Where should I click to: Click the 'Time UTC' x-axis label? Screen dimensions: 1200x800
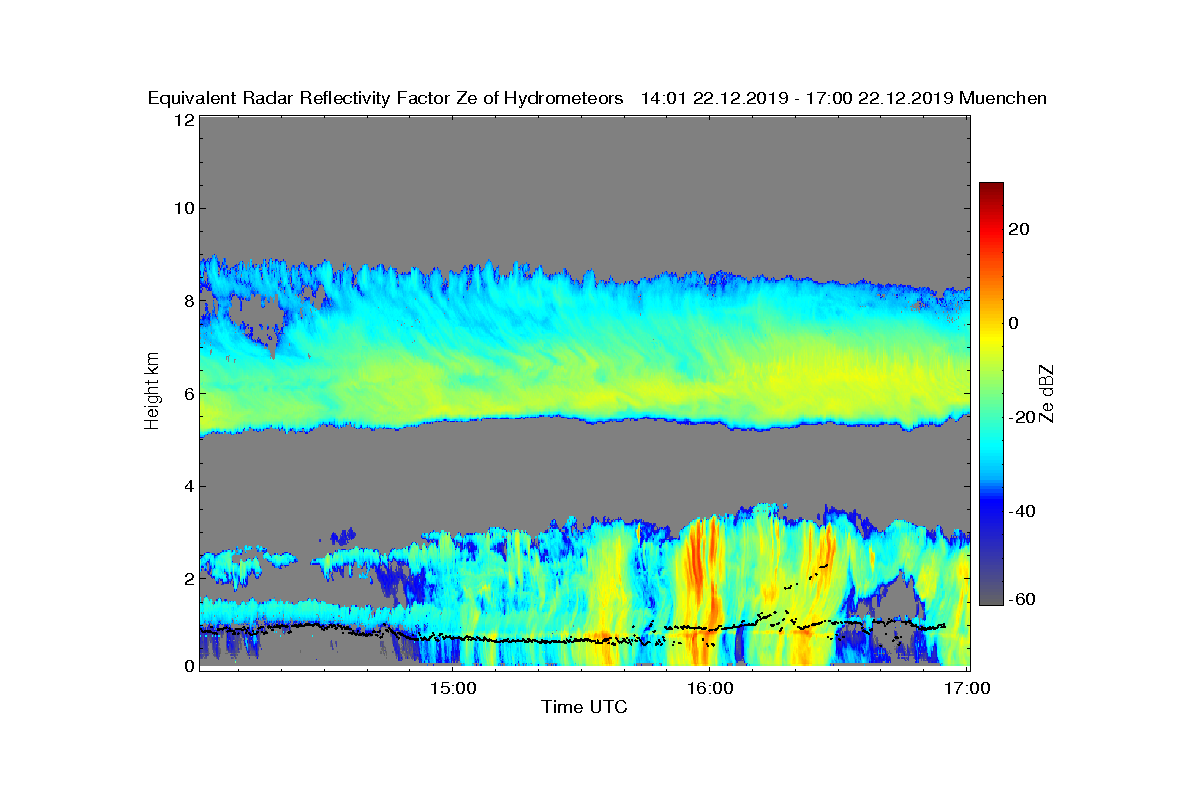click(585, 707)
